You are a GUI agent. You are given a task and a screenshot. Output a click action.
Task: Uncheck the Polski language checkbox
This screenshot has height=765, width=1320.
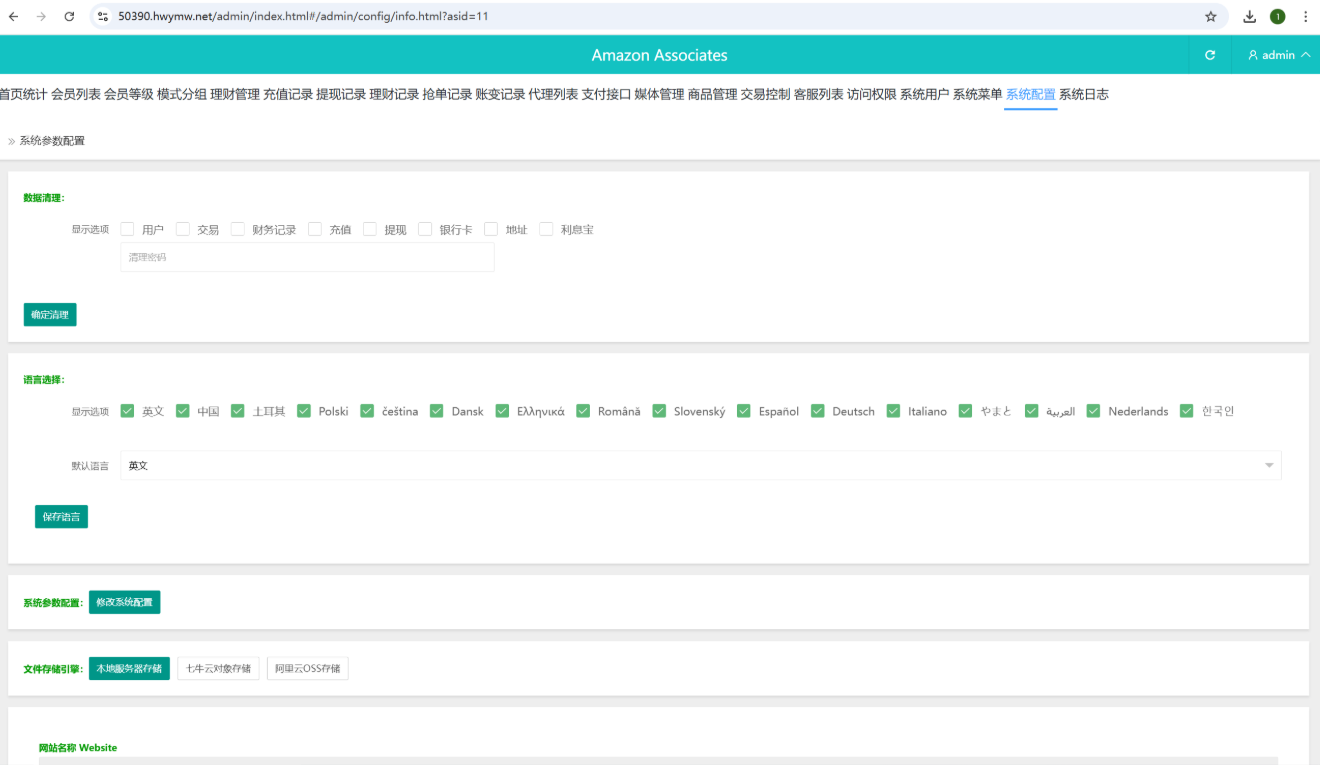point(304,411)
